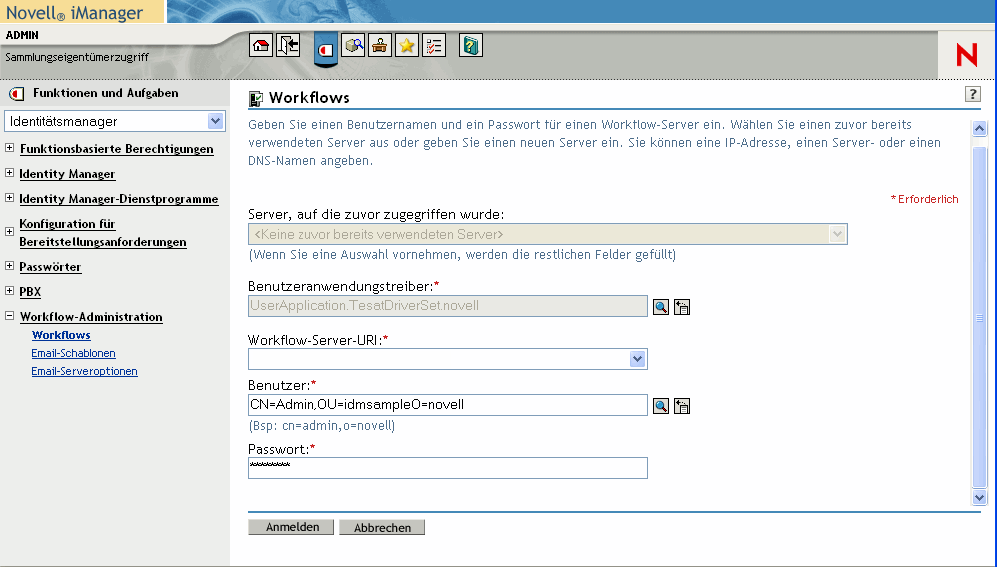Screen dimensions: 997x567
Task: Expand the PBX node
Action: (10, 290)
